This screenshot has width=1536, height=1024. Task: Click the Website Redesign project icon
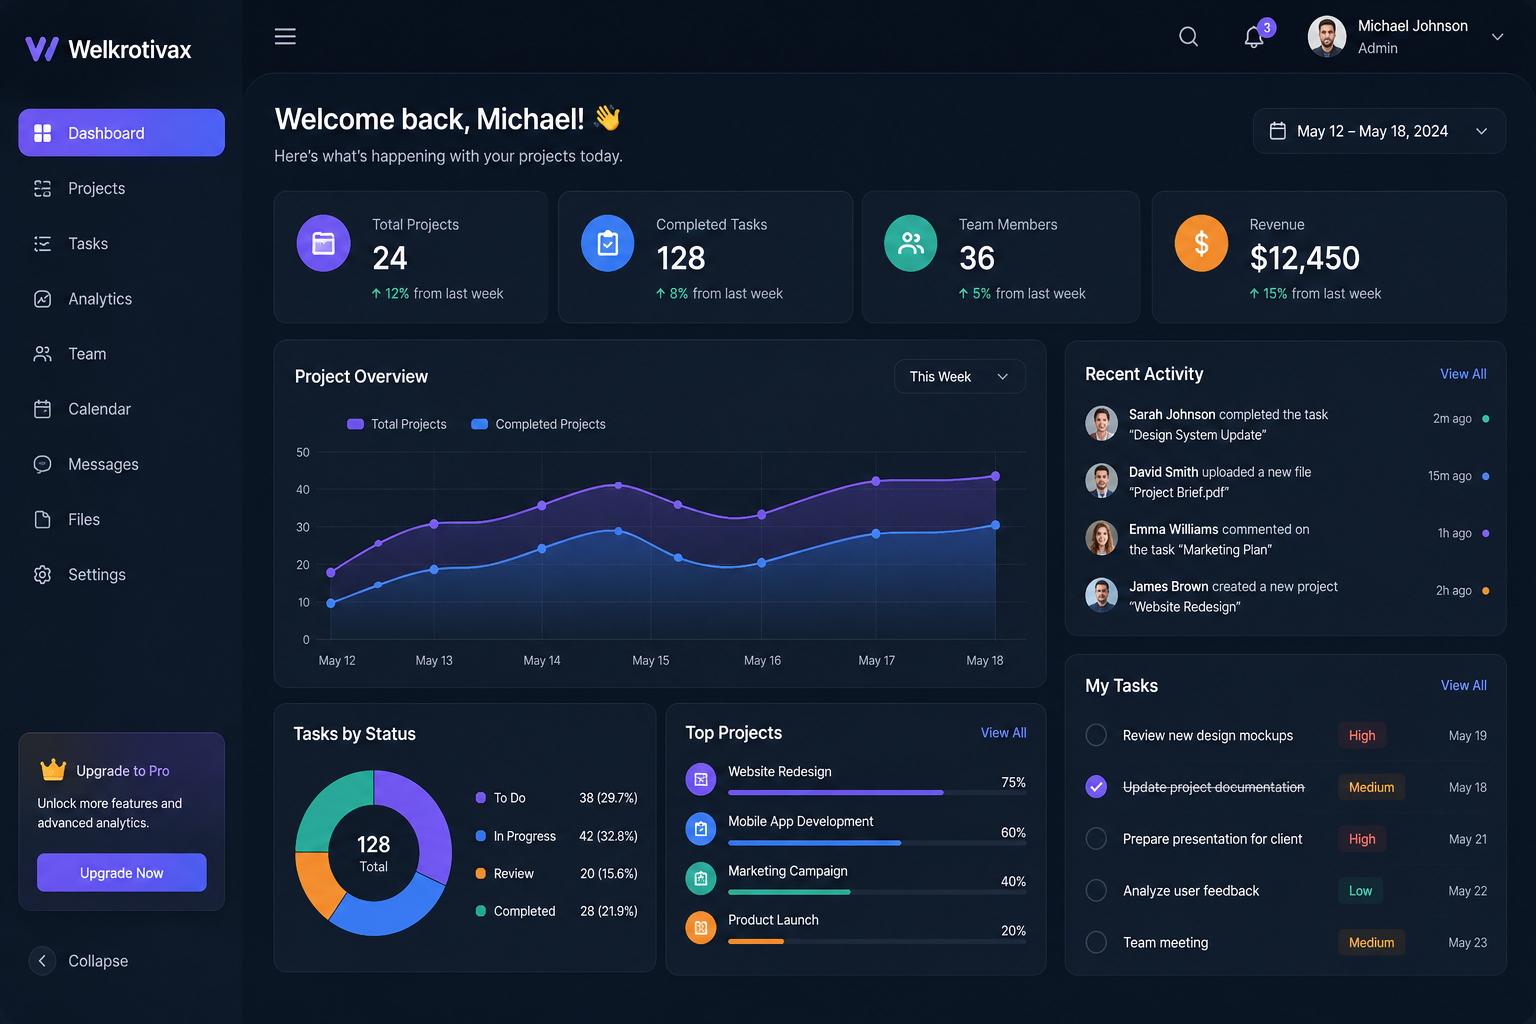[701, 779]
